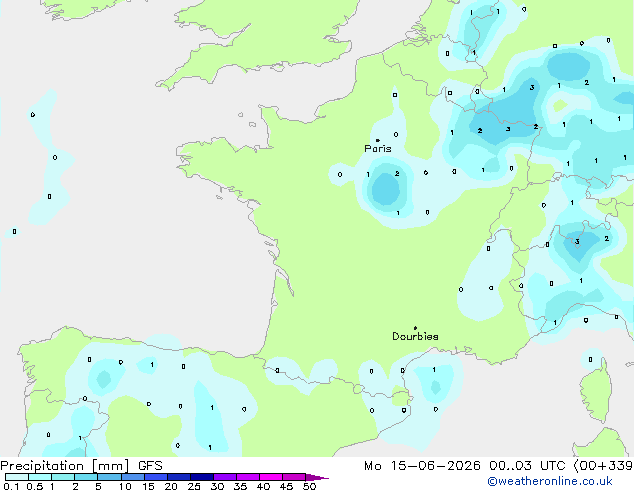Pick legend swatch between 40 and 45

click(271, 477)
